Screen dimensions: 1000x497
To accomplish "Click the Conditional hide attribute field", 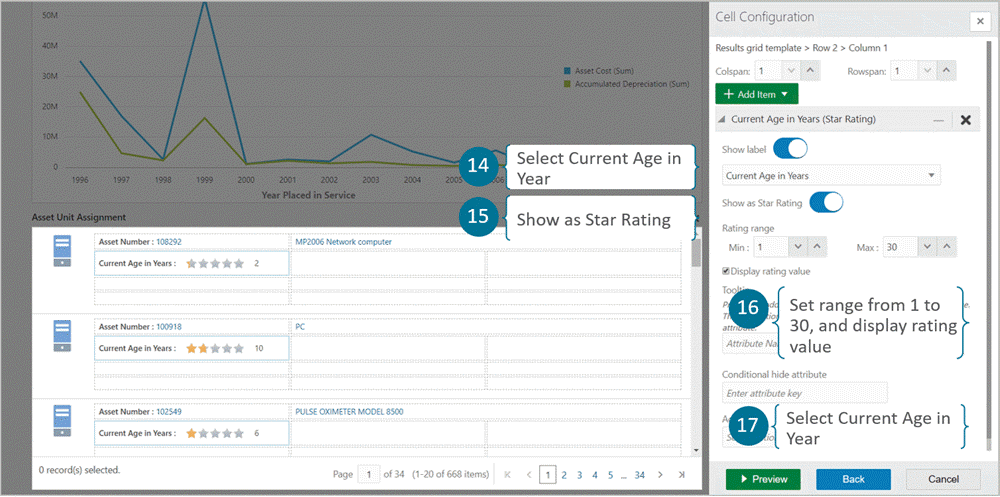I will click(805, 393).
